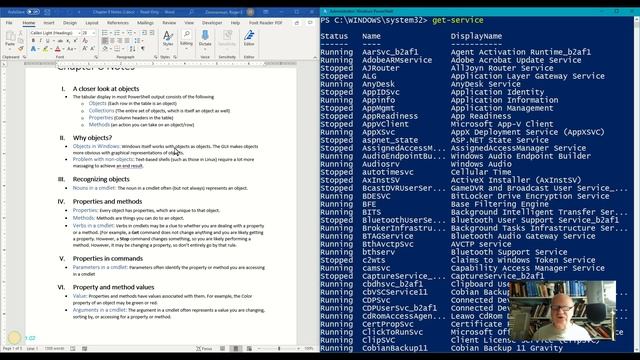Open Text Effects (glowing A) button
This screenshot has height=360, width=640.
click(33, 49)
